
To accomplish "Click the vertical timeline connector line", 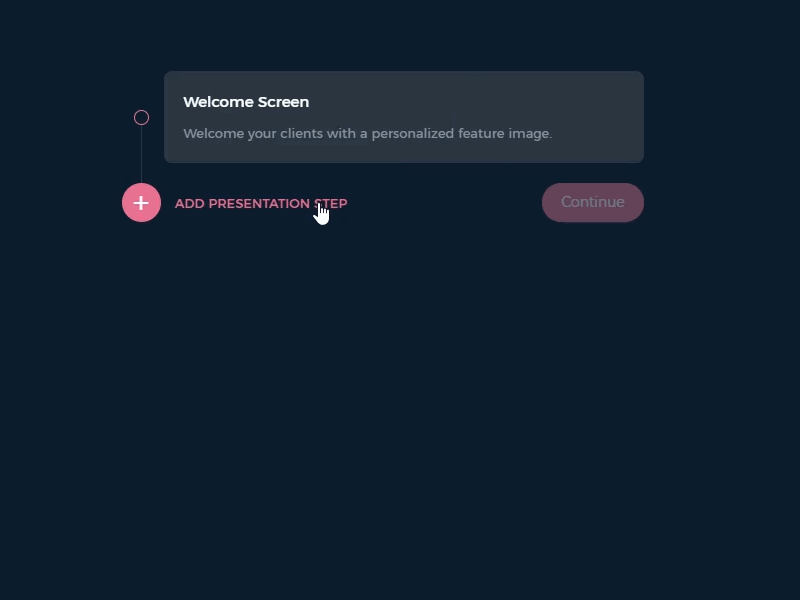I will pyautogui.click(x=141, y=155).
